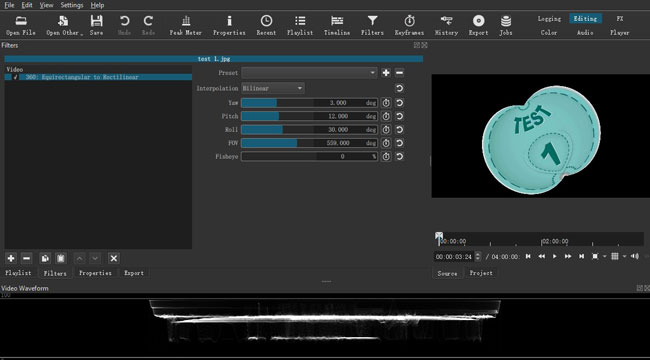Adjust the Pitch slider bar
Viewport: 650px width, 360px height.
coord(309,116)
